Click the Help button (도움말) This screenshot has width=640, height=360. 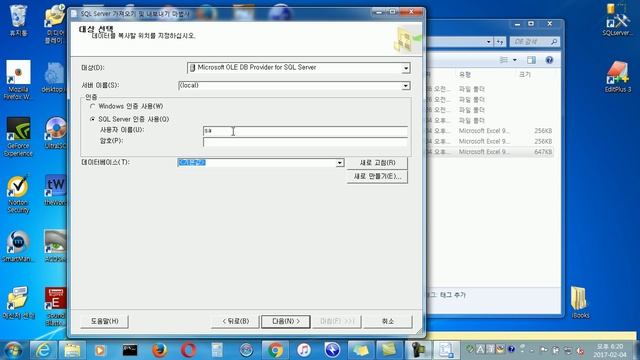point(104,321)
